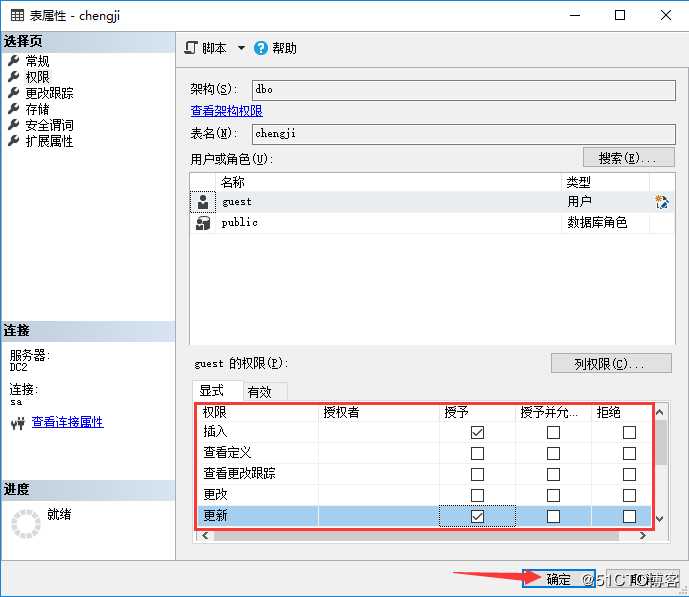The width and height of the screenshot is (689, 597).
Task: Click the 存储 page wrench icon
Action: tap(14, 108)
